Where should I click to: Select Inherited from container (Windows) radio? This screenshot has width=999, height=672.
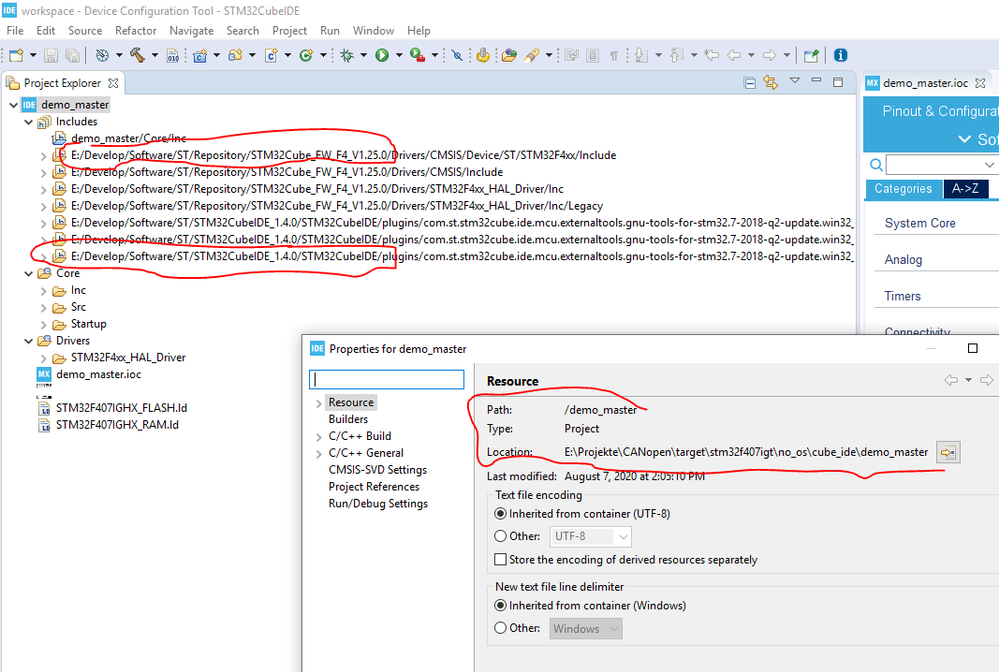tap(501, 605)
